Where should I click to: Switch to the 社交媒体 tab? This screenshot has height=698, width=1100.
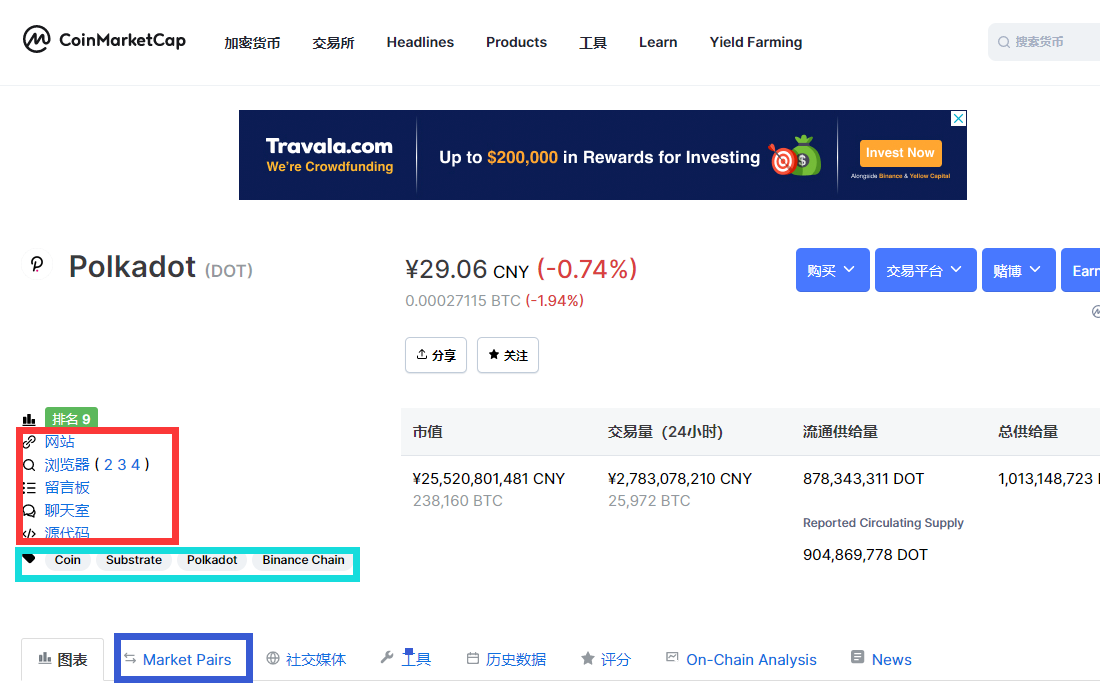pos(307,659)
